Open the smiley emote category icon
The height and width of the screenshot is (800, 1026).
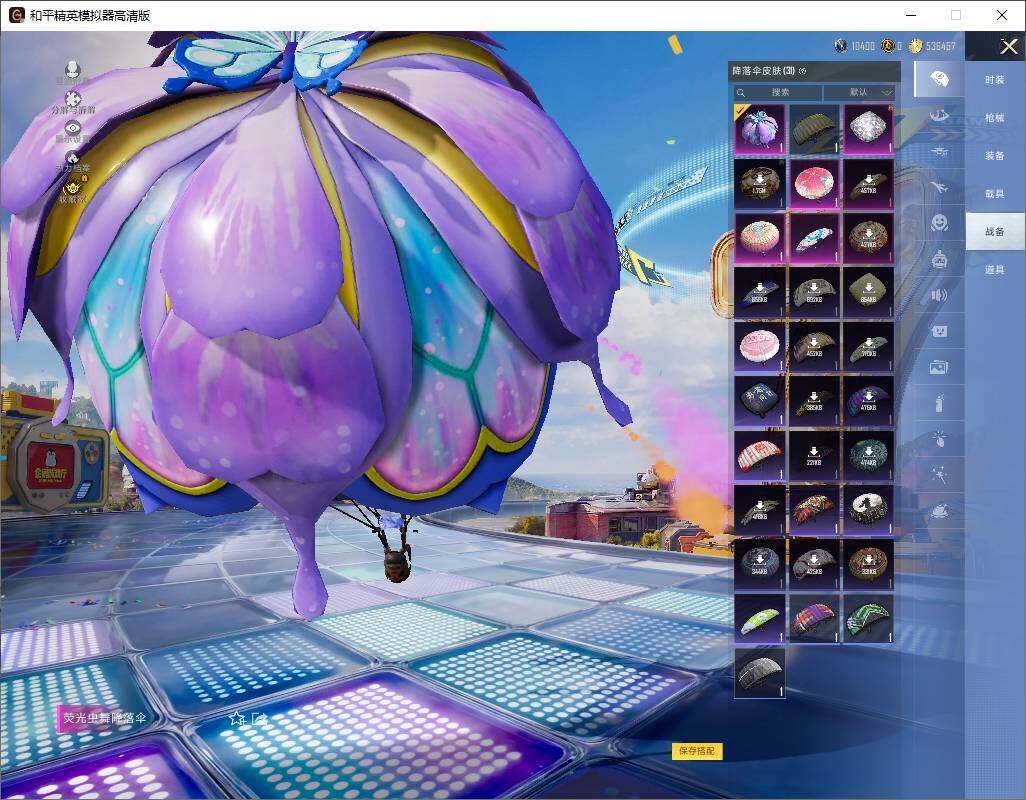939,223
